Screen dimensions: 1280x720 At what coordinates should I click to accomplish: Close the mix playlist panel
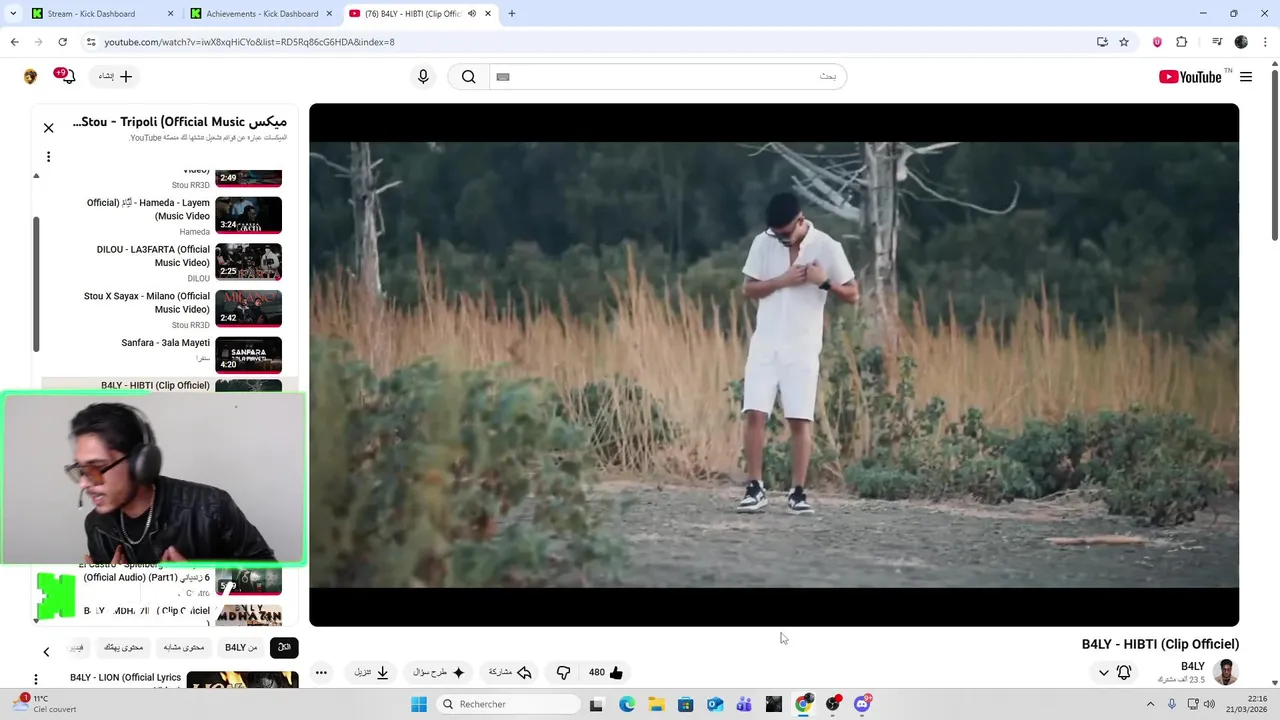click(x=49, y=128)
